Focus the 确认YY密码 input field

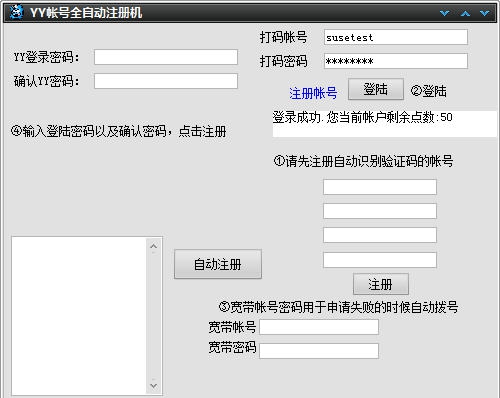(x=166, y=81)
